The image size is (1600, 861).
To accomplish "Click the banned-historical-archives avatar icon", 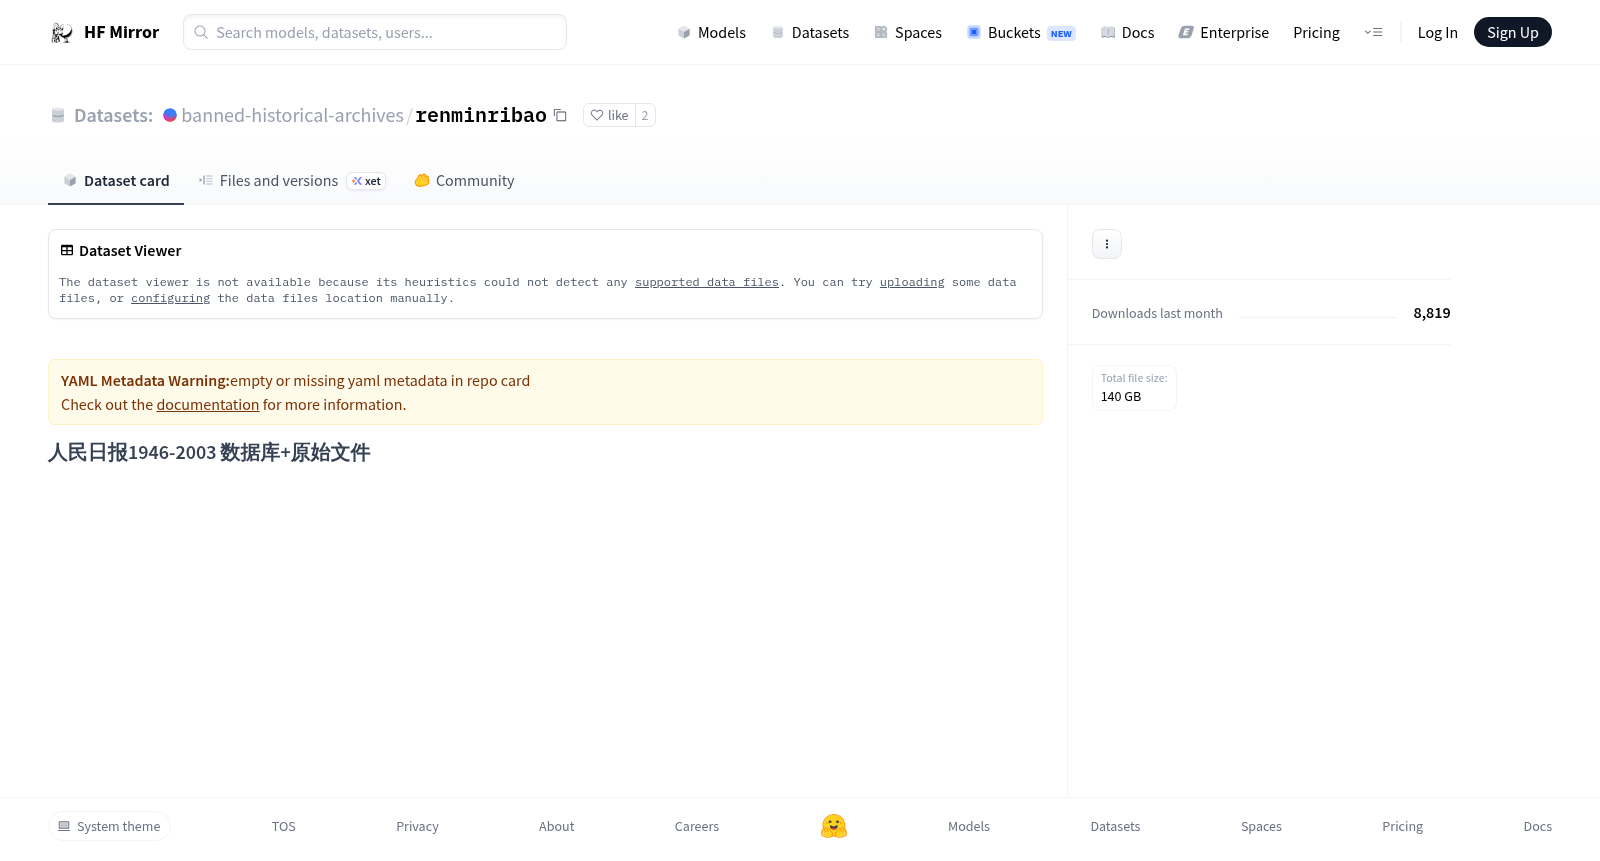I will coord(170,115).
